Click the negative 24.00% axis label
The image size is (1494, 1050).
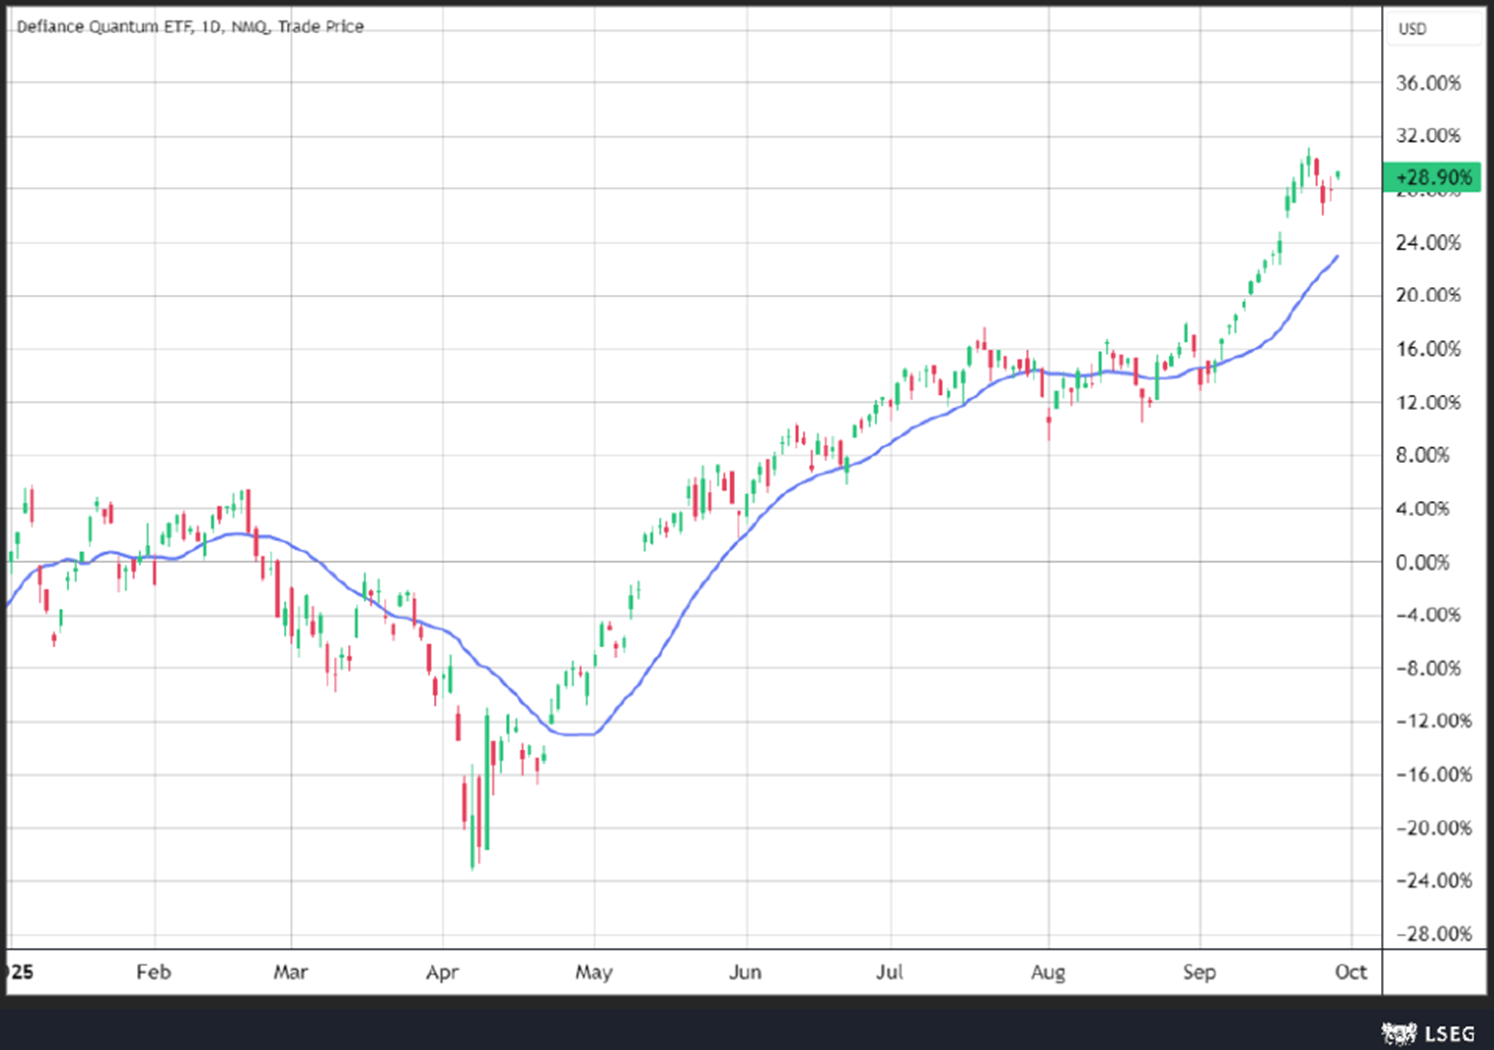tap(1433, 881)
